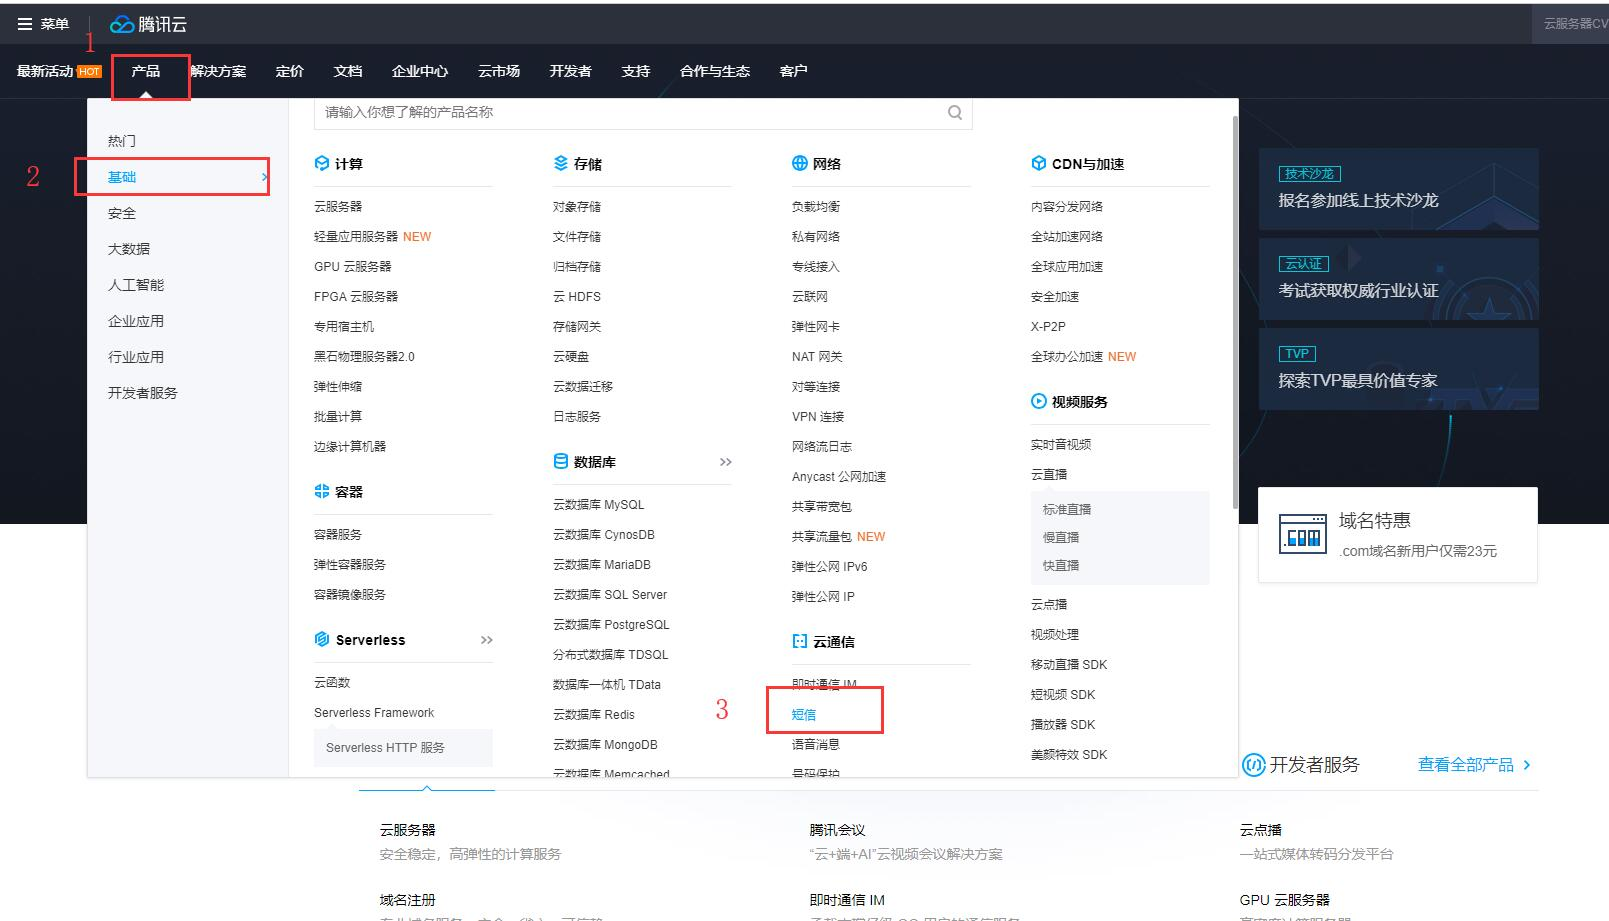Open 云数据库 MySQL link
Viewport: 1609px width, 921px height.
[x=599, y=504]
